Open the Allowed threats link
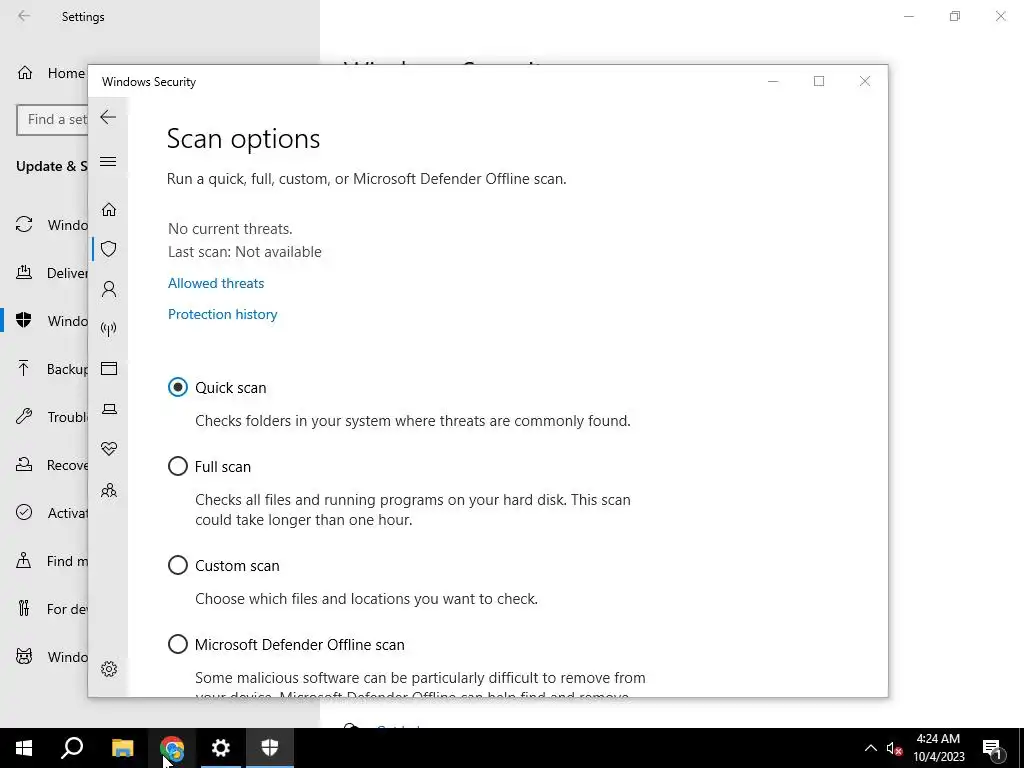 pos(216,283)
